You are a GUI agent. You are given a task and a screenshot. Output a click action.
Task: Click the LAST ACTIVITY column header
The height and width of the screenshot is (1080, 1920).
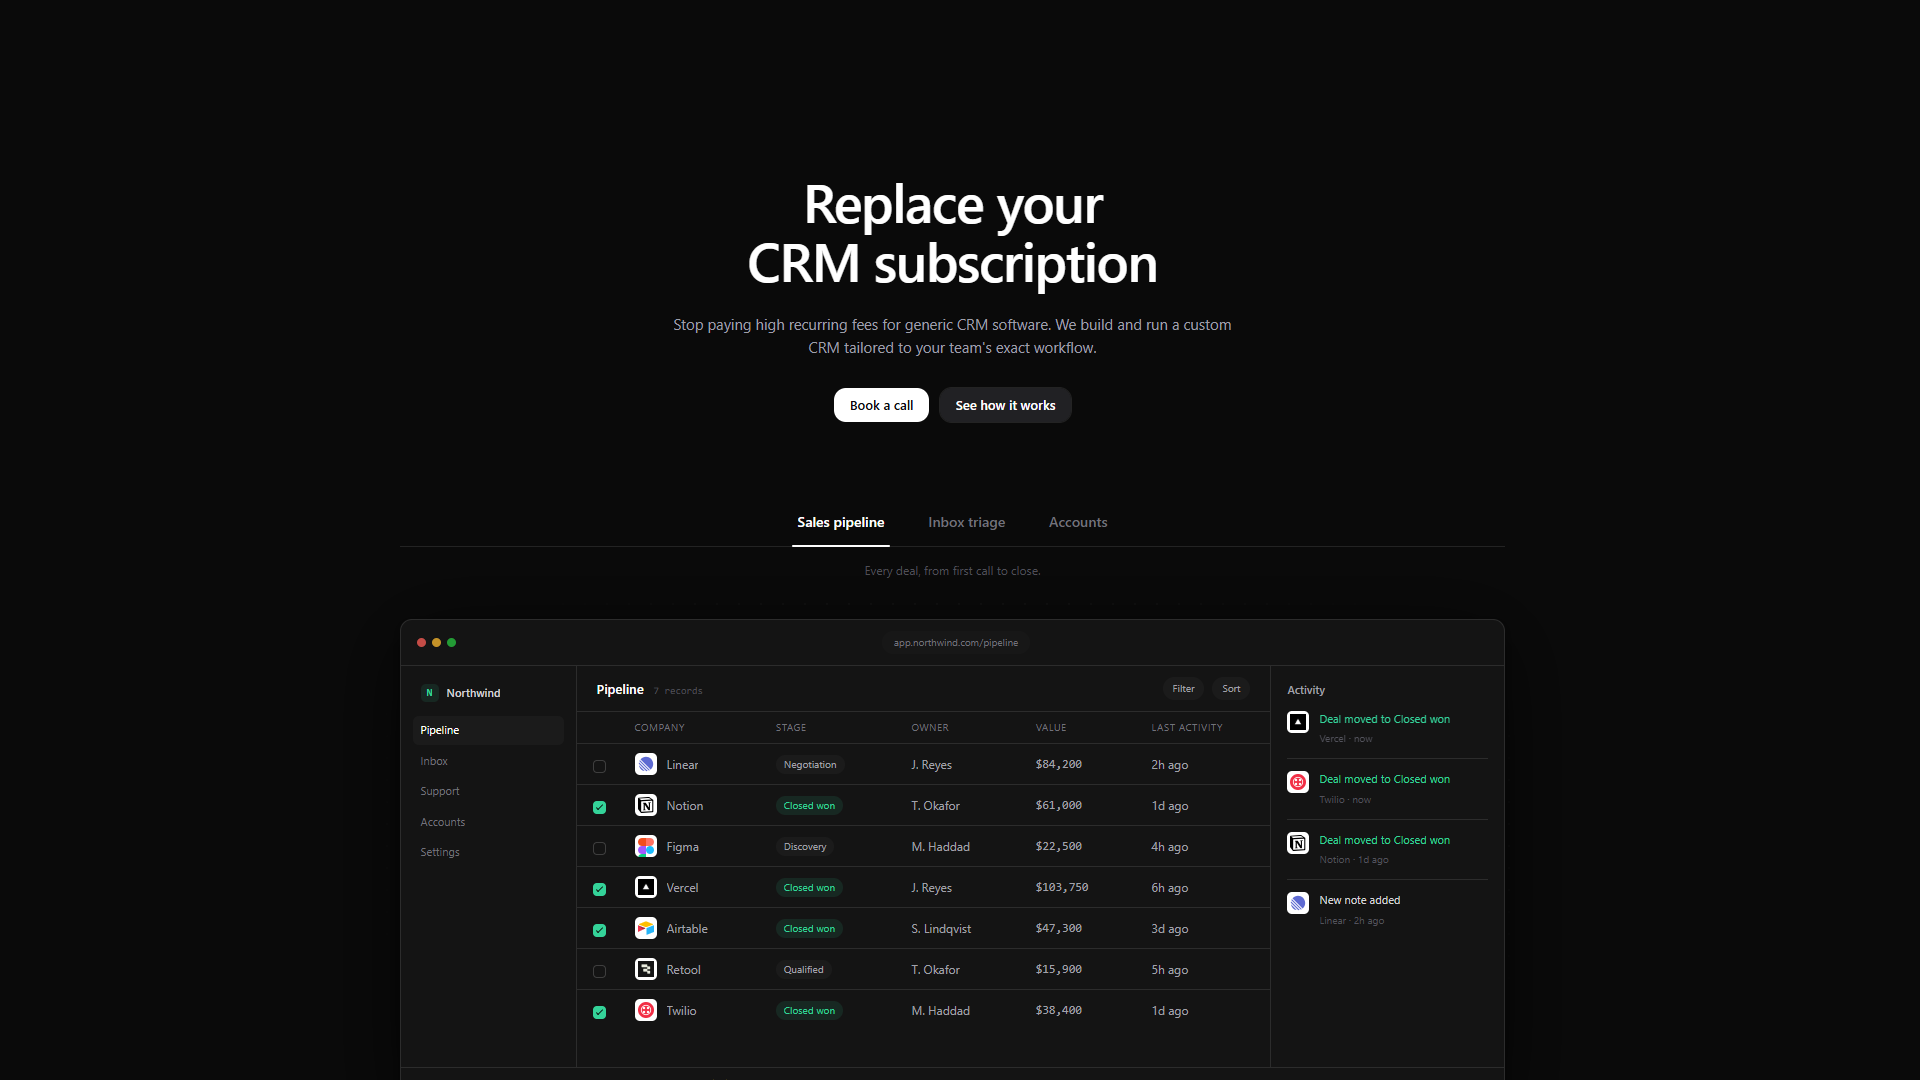pyautogui.click(x=1187, y=728)
